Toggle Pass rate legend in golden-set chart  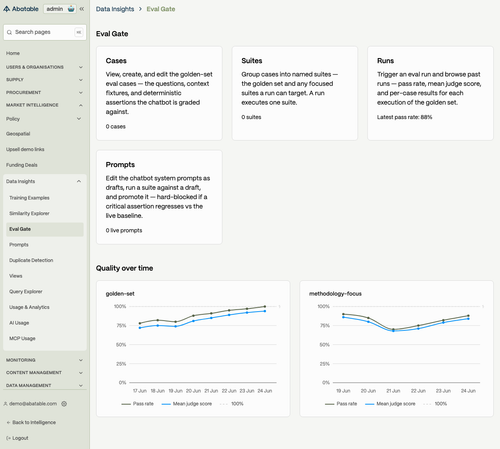(138, 404)
